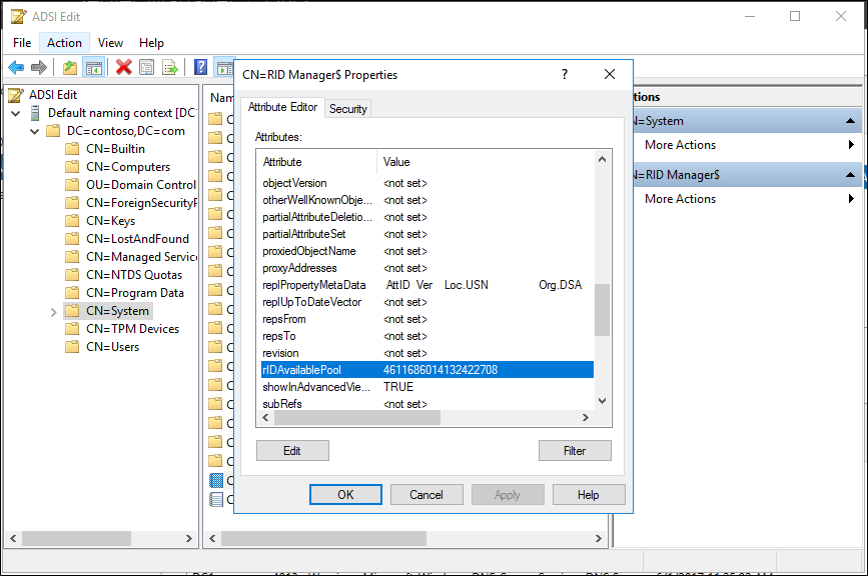This screenshot has height=576, width=868.
Task: Select the replPropertyMetaData attribute row
Action: tap(427, 285)
